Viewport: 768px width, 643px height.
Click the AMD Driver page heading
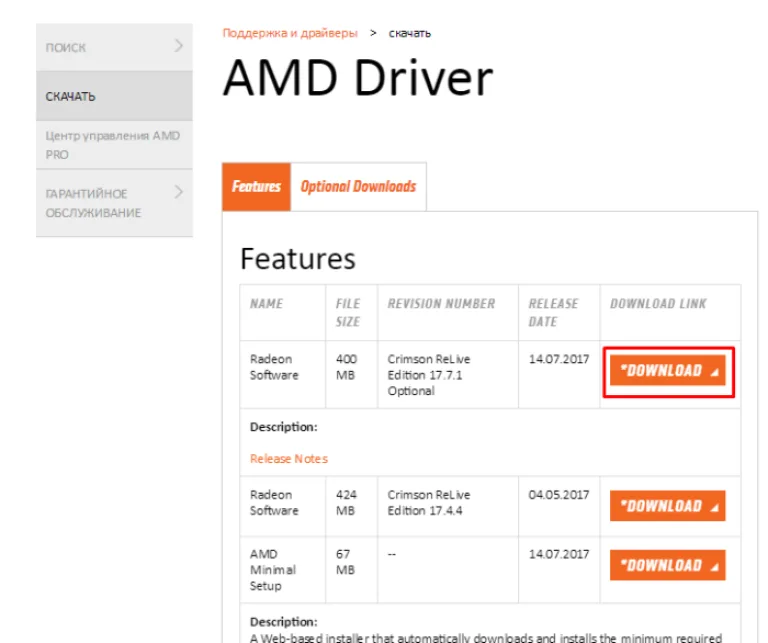point(358,77)
